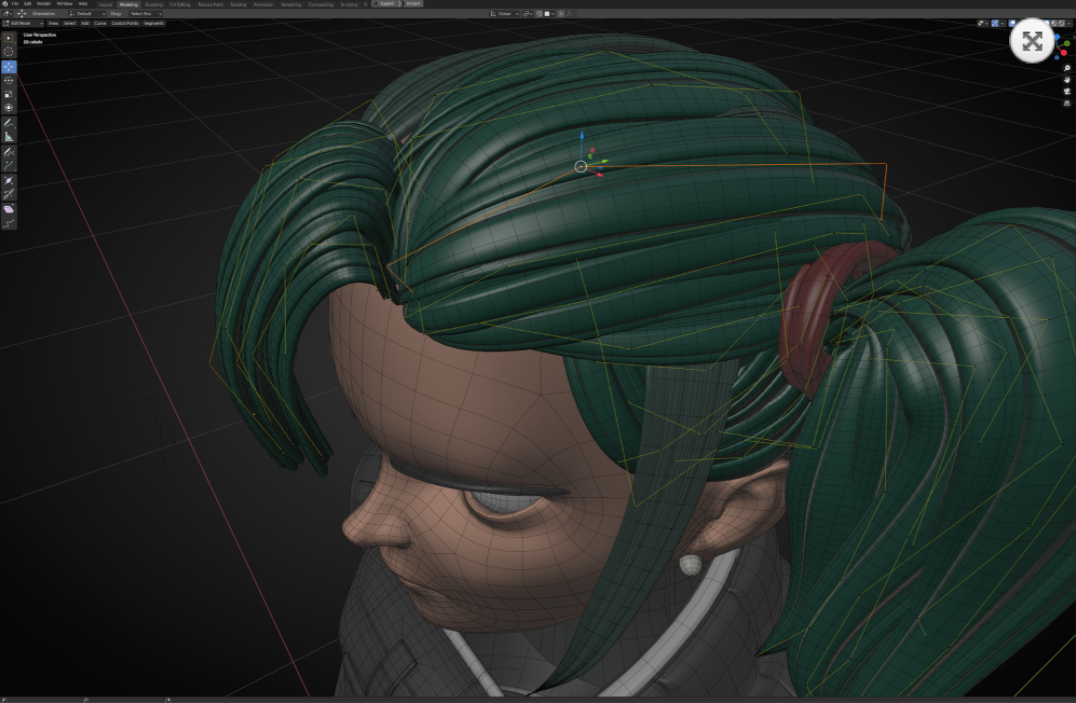Switch to the Layout workspace tab
This screenshot has width=1076, height=703.
[x=105, y=4]
